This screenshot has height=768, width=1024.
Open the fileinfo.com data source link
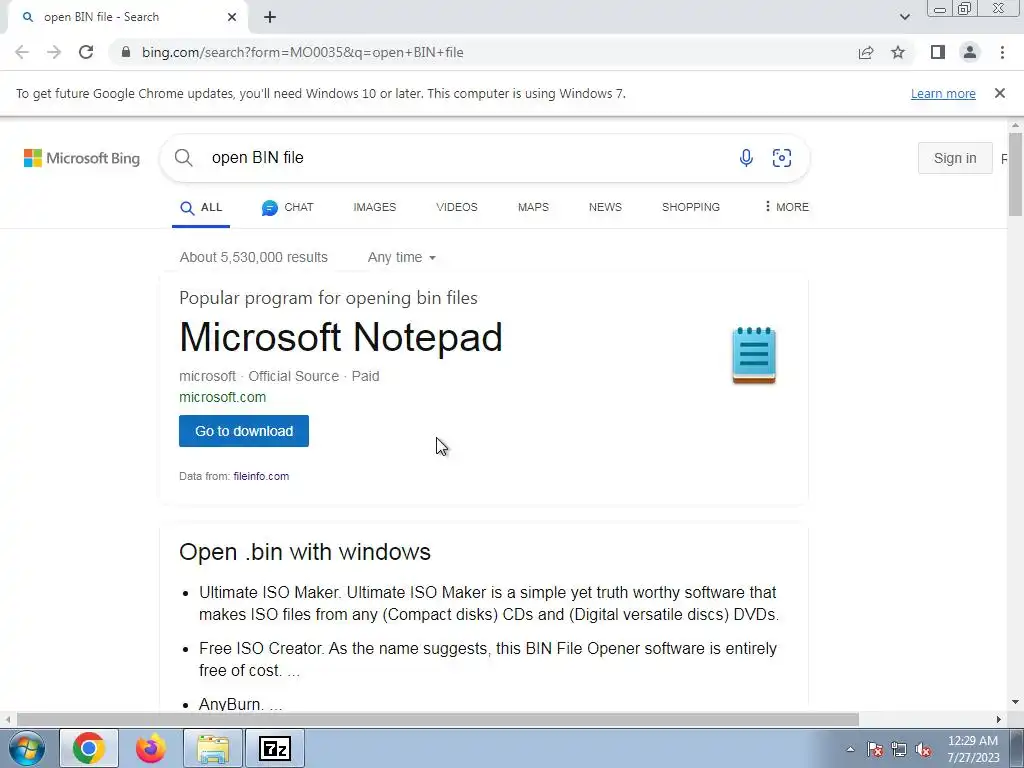click(261, 476)
